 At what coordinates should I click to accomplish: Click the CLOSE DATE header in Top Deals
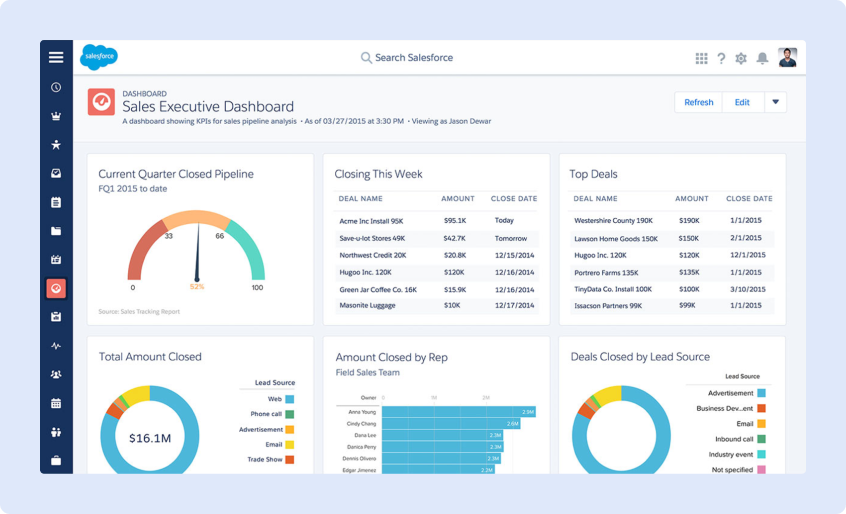tap(749, 198)
